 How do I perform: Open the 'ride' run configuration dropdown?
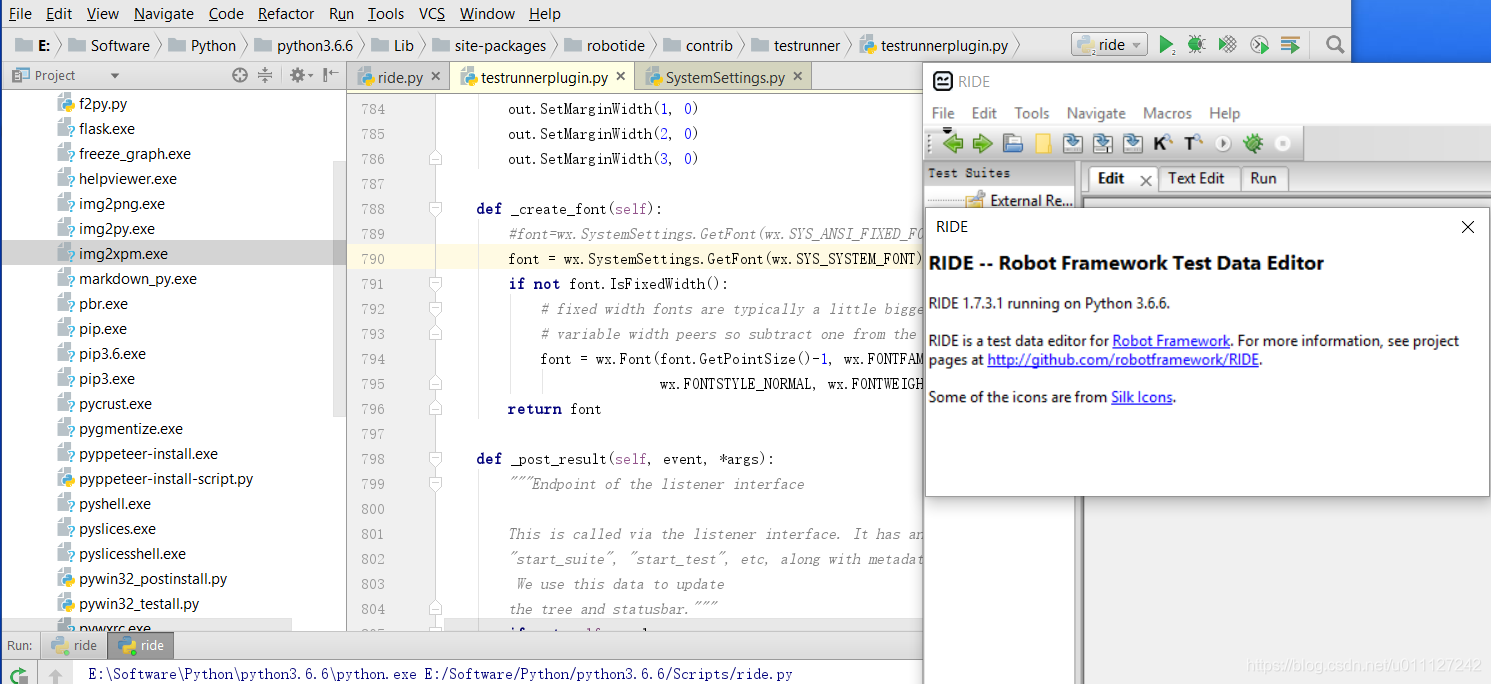click(x=1109, y=45)
